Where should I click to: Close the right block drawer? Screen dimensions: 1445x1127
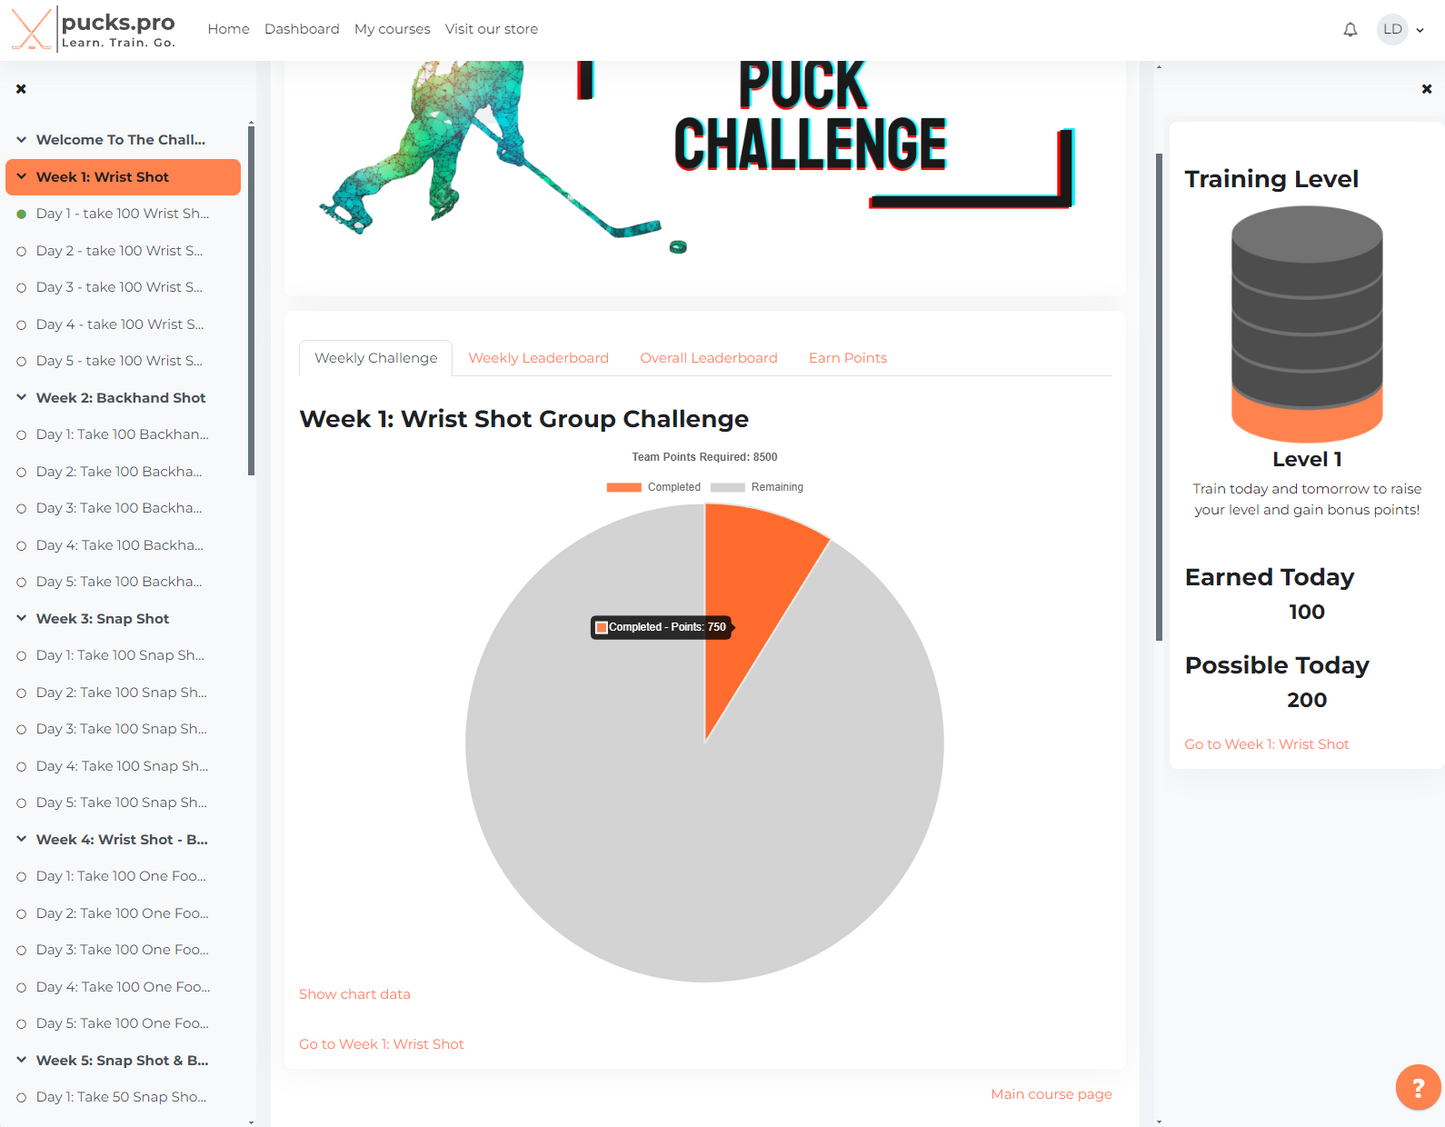click(1426, 89)
